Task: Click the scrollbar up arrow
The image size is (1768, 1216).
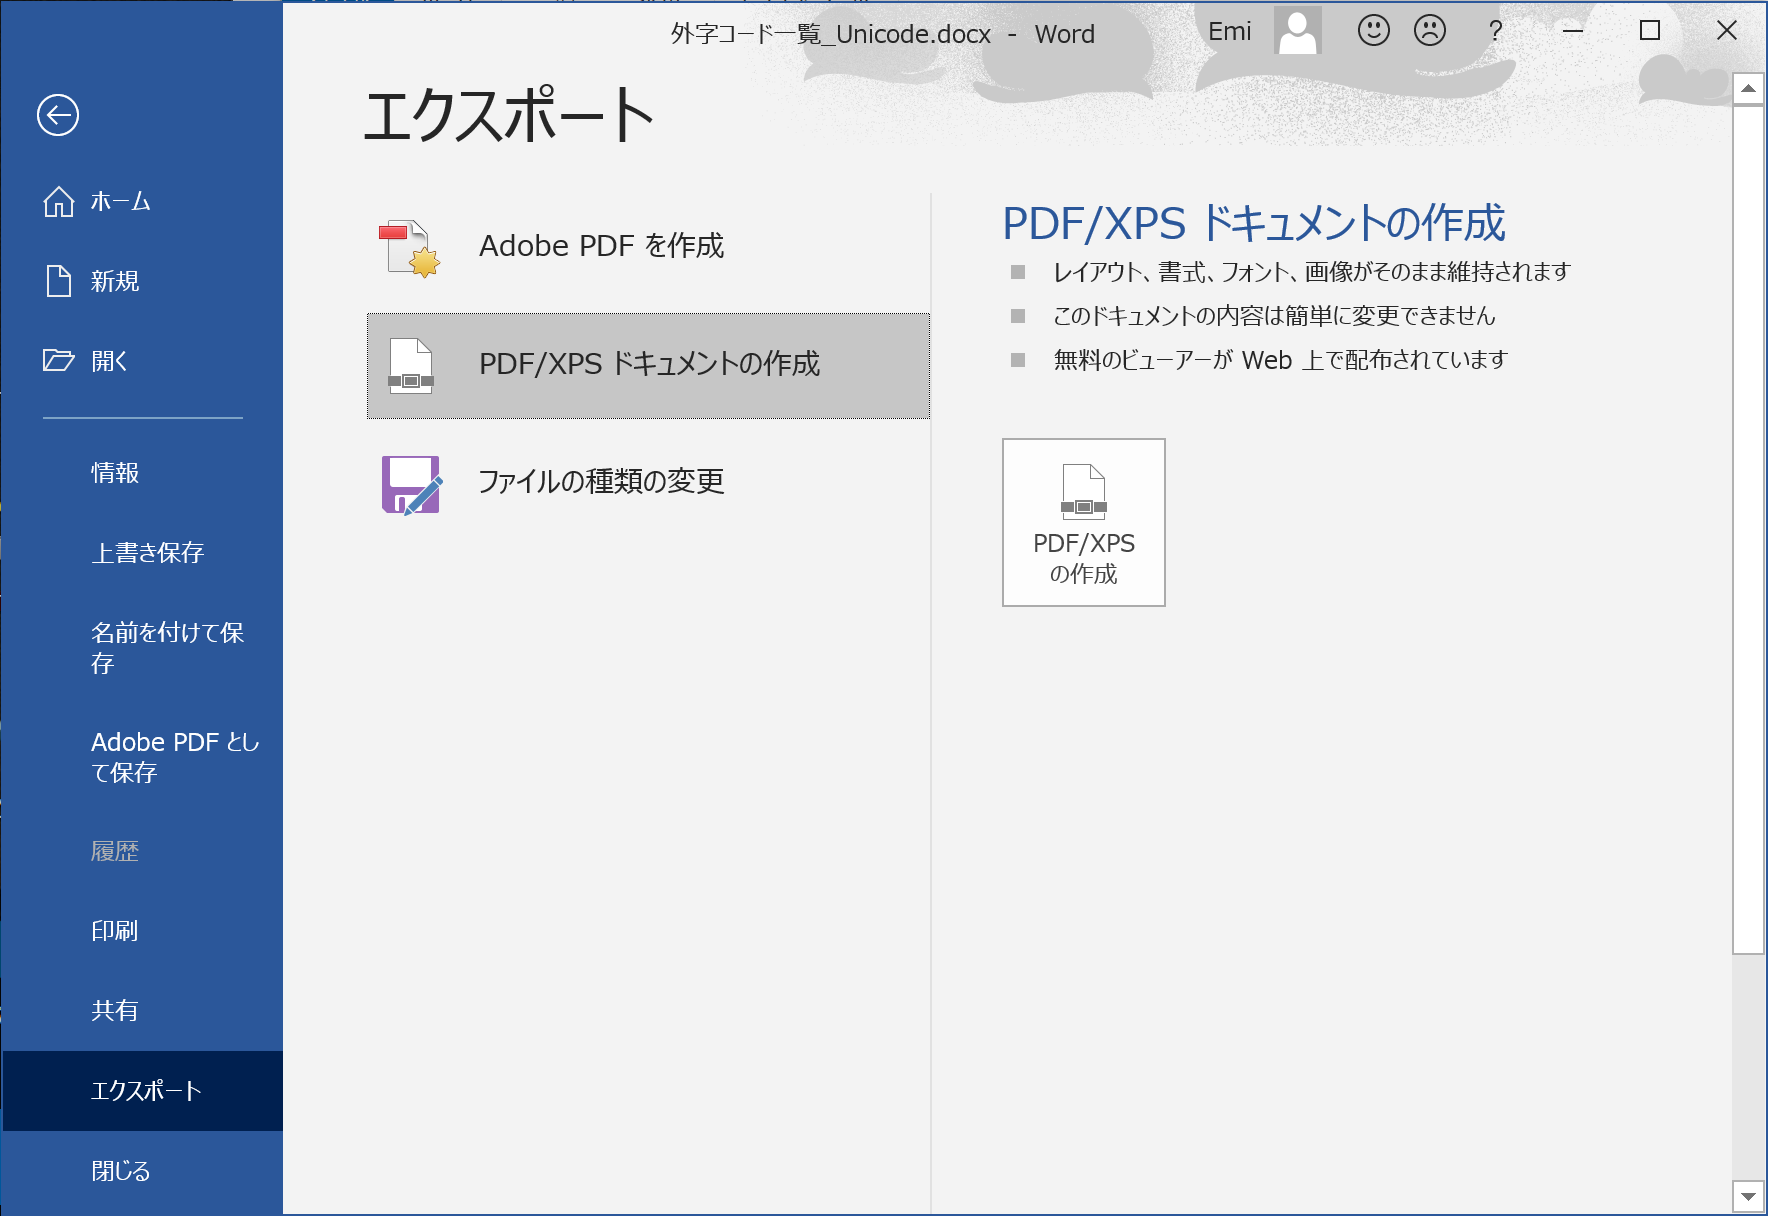Action: click(1748, 89)
